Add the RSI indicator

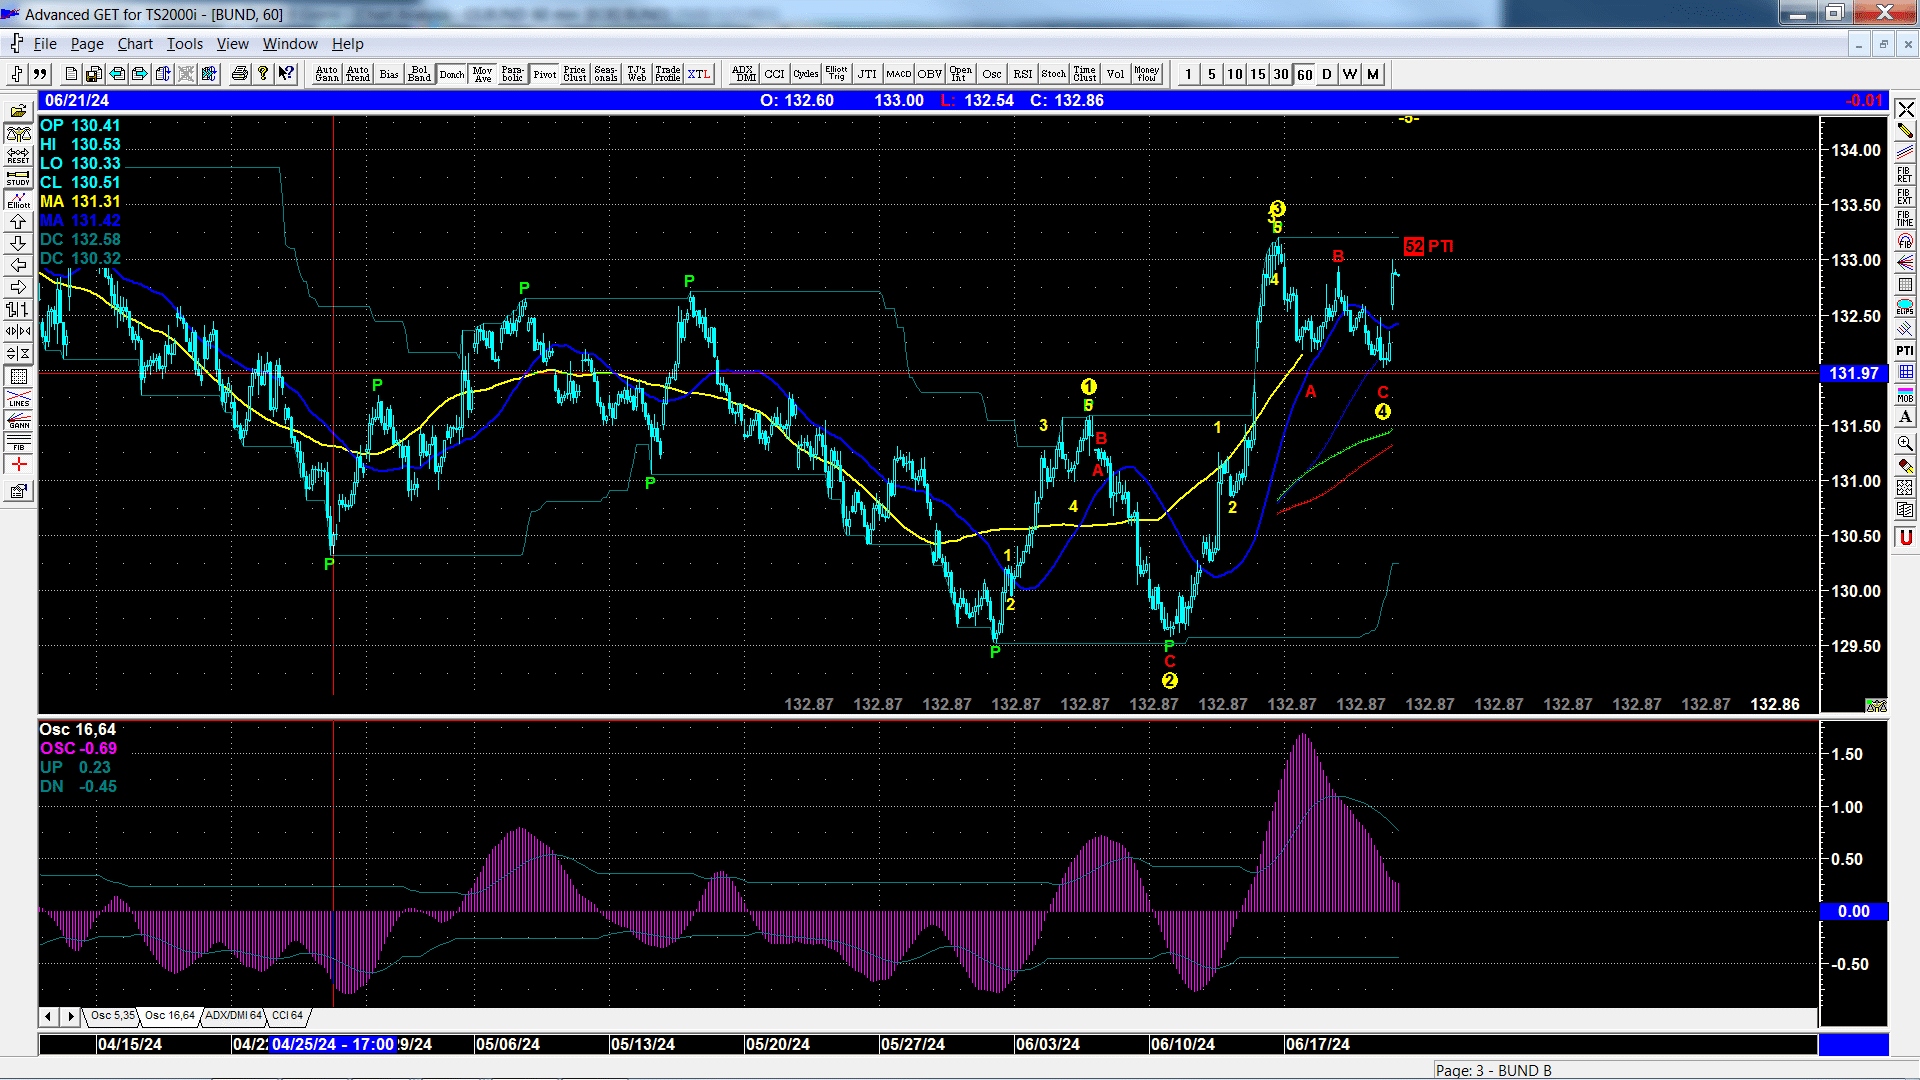(1023, 74)
